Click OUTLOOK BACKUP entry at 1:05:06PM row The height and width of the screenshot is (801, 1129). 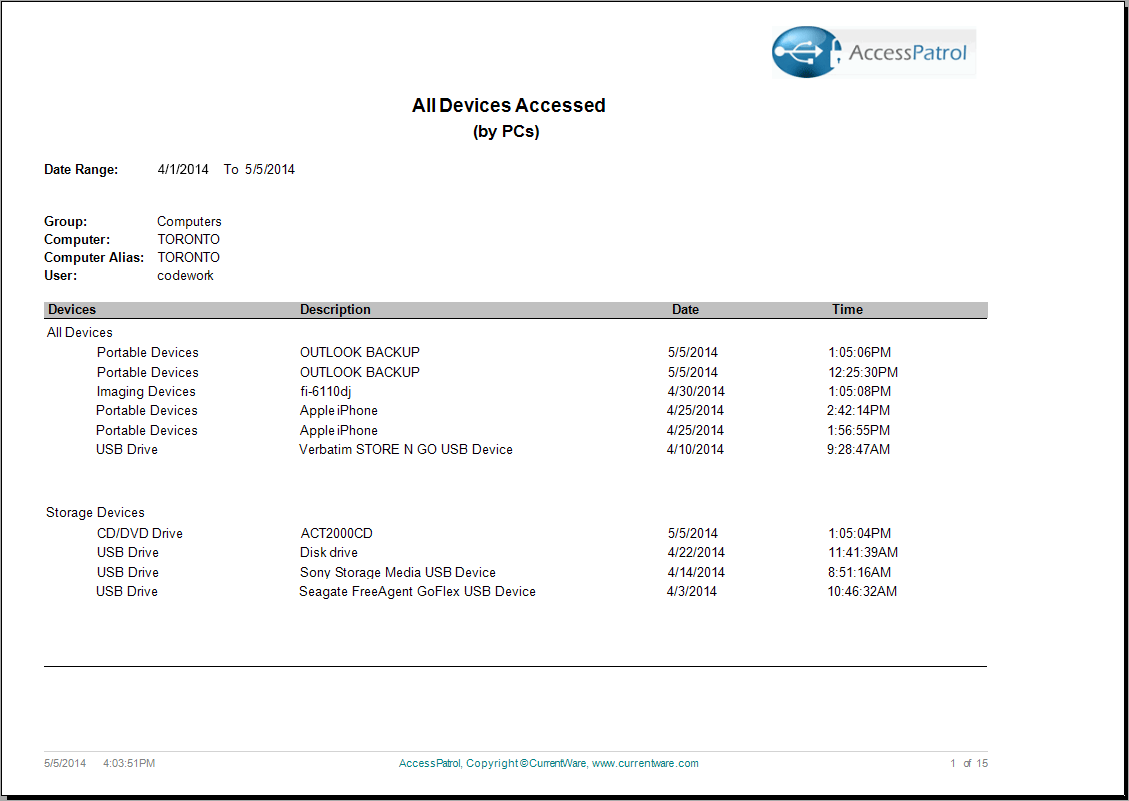360,352
